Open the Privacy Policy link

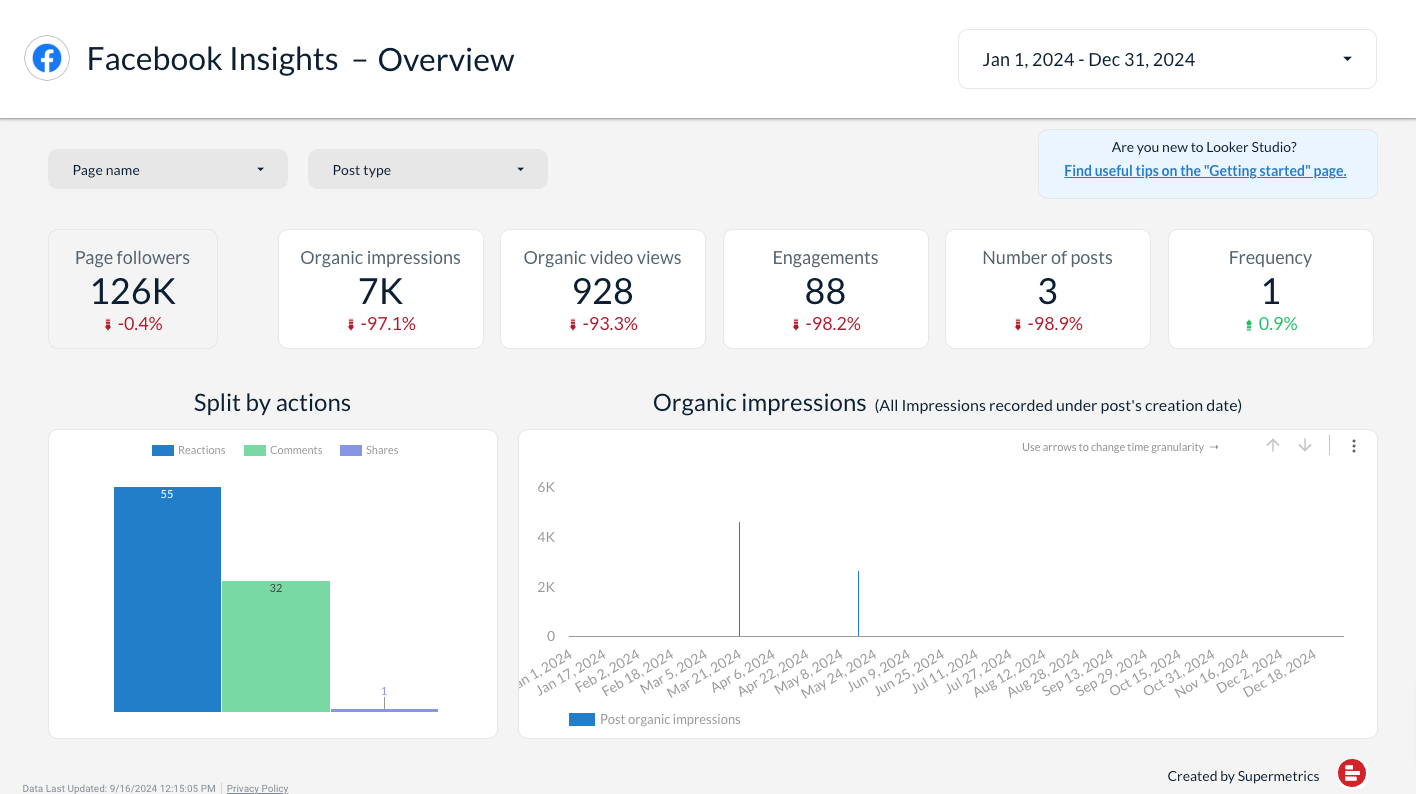tap(257, 788)
